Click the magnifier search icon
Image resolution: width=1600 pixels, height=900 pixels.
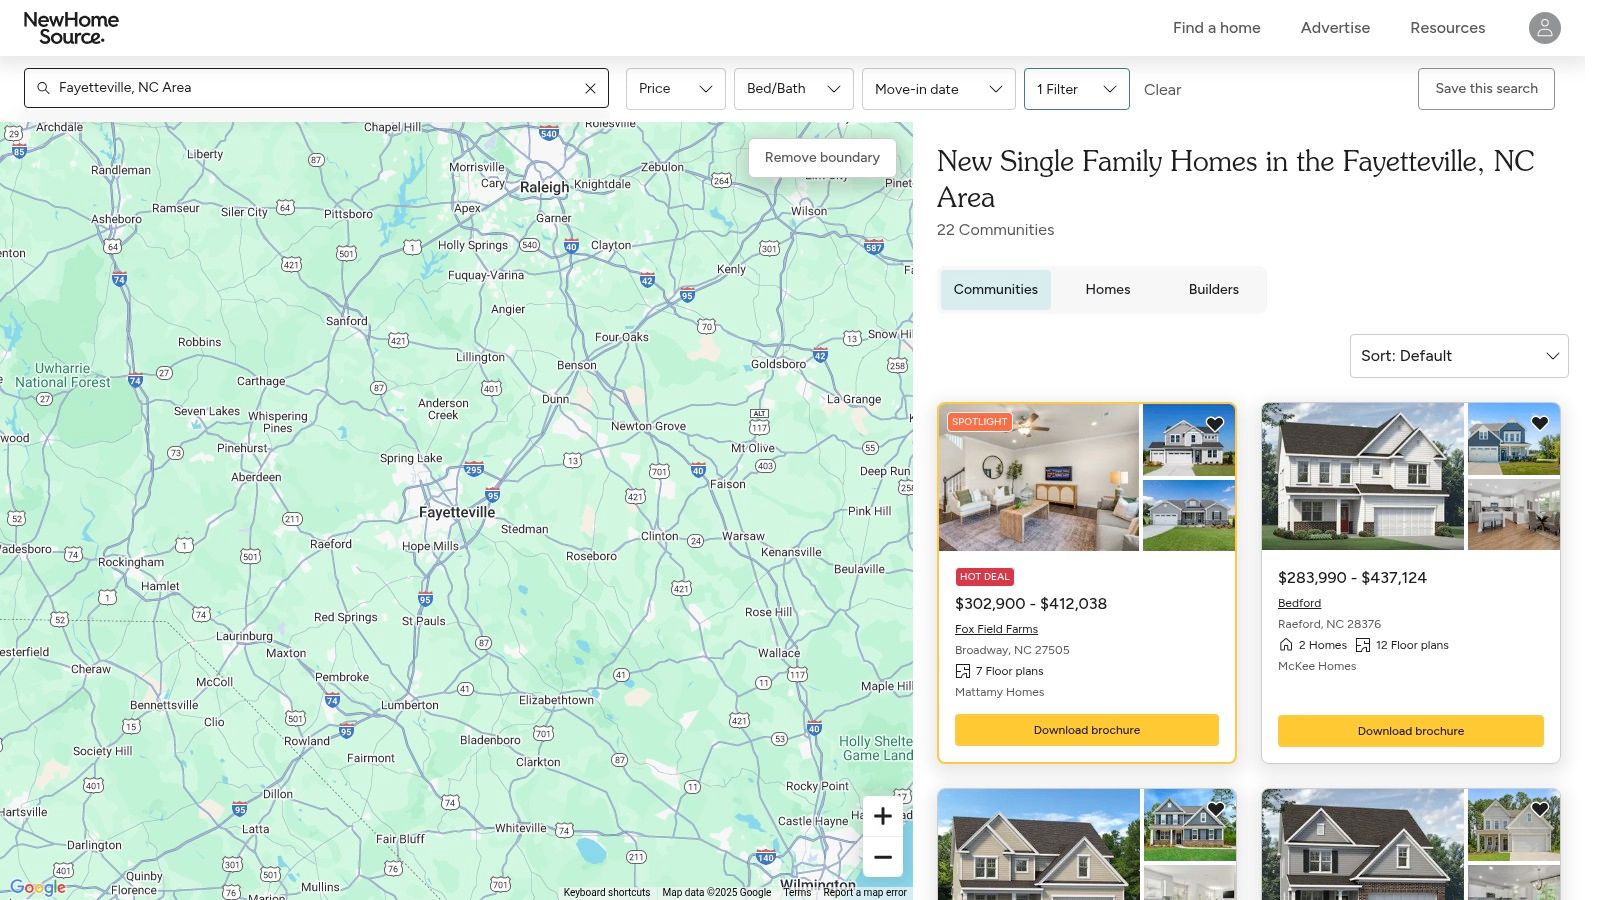[43, 88]
